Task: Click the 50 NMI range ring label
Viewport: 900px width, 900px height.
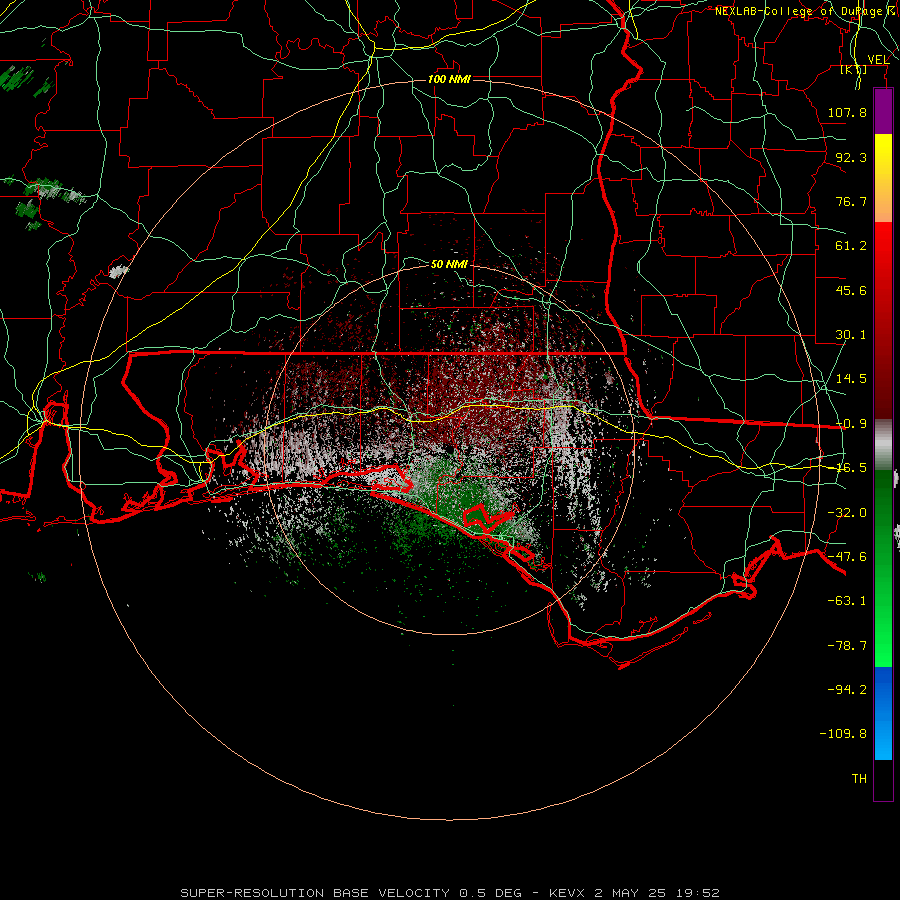Action: pos(449,264)
